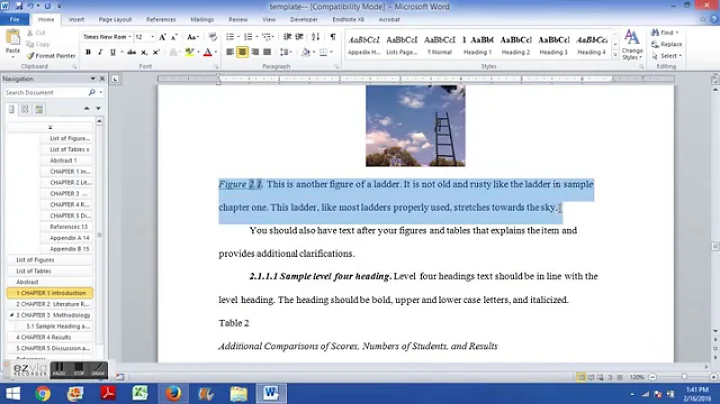Show paragraph marks with the pilcrow icon
Image resolution: width=720 pixels, height=404 pixels.
(333, 37)
